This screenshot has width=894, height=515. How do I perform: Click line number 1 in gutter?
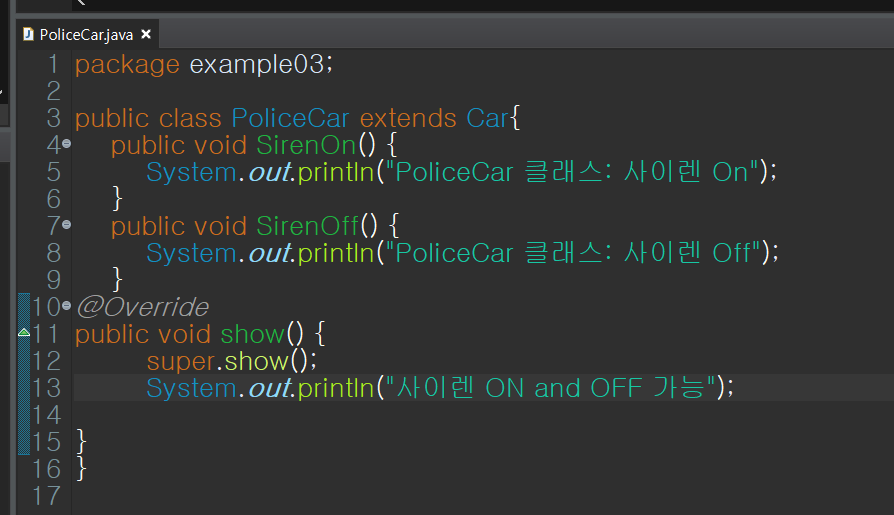click(x=54, y=64)
